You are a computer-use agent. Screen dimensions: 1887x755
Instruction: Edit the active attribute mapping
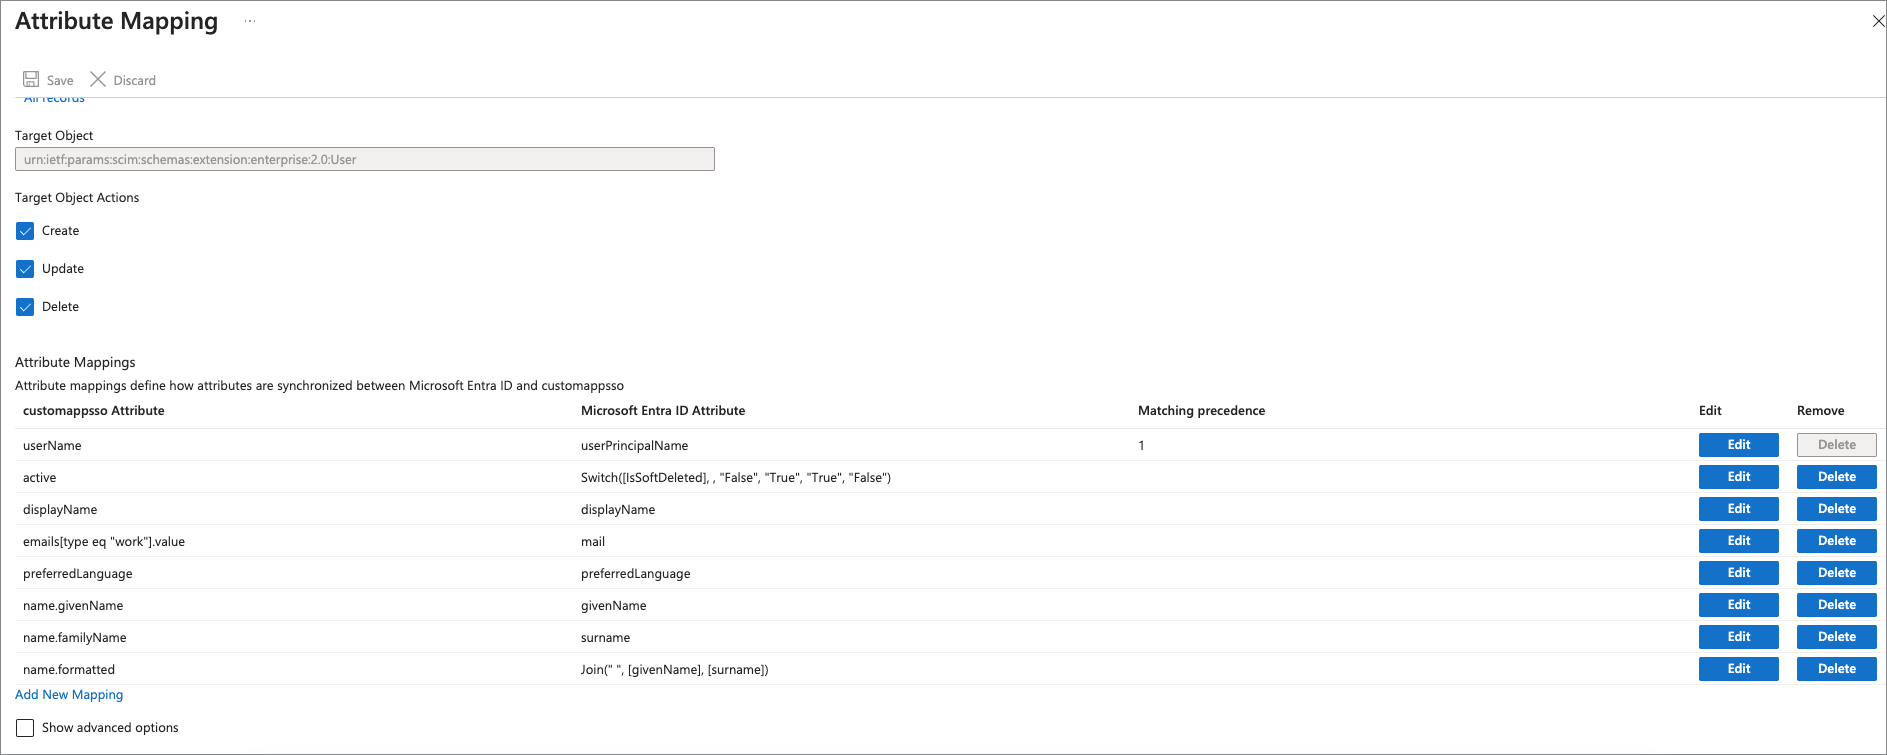(x=1738, y=477)
